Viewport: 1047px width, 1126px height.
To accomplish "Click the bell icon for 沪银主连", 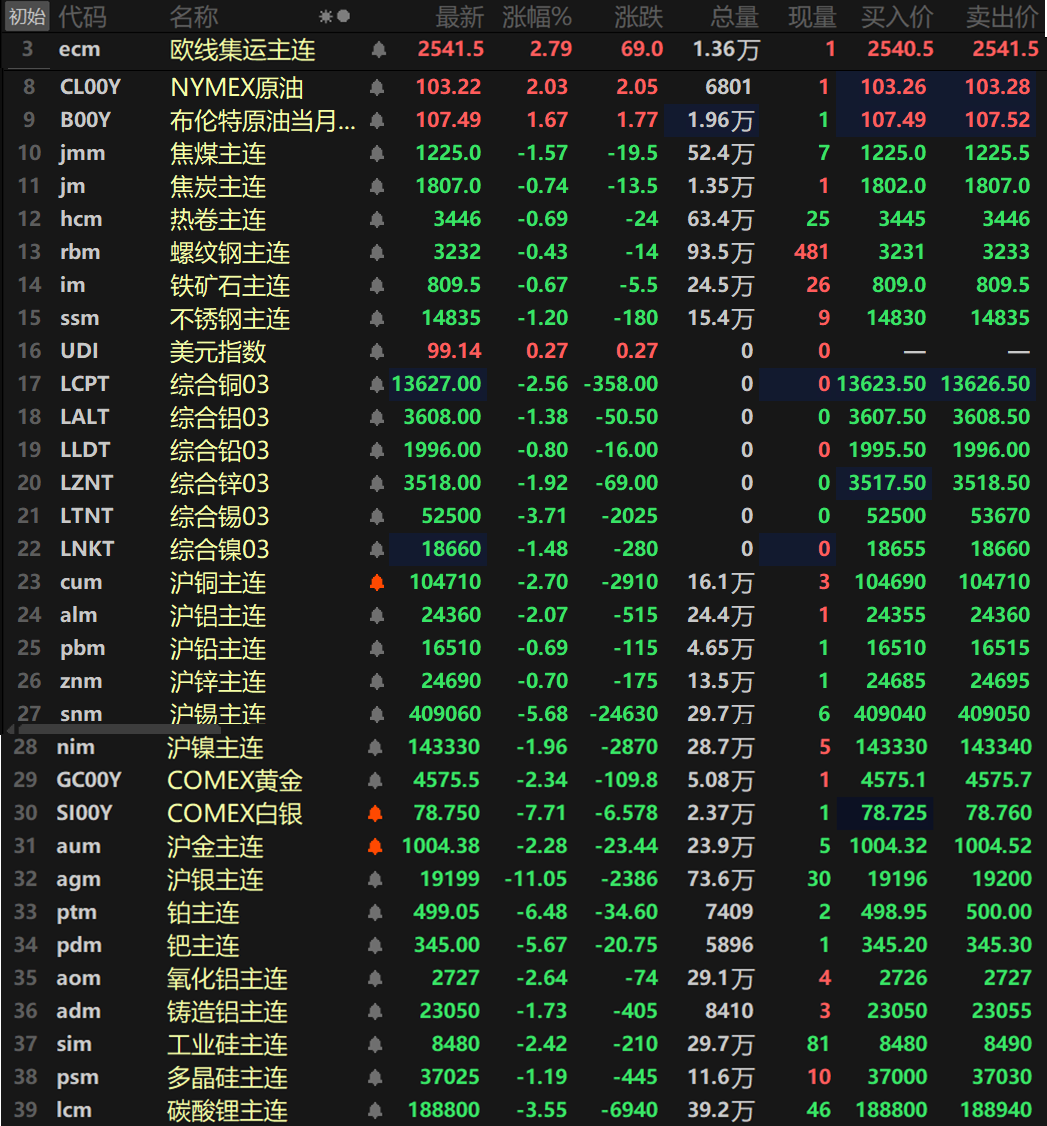I will (x=374, y=880).
